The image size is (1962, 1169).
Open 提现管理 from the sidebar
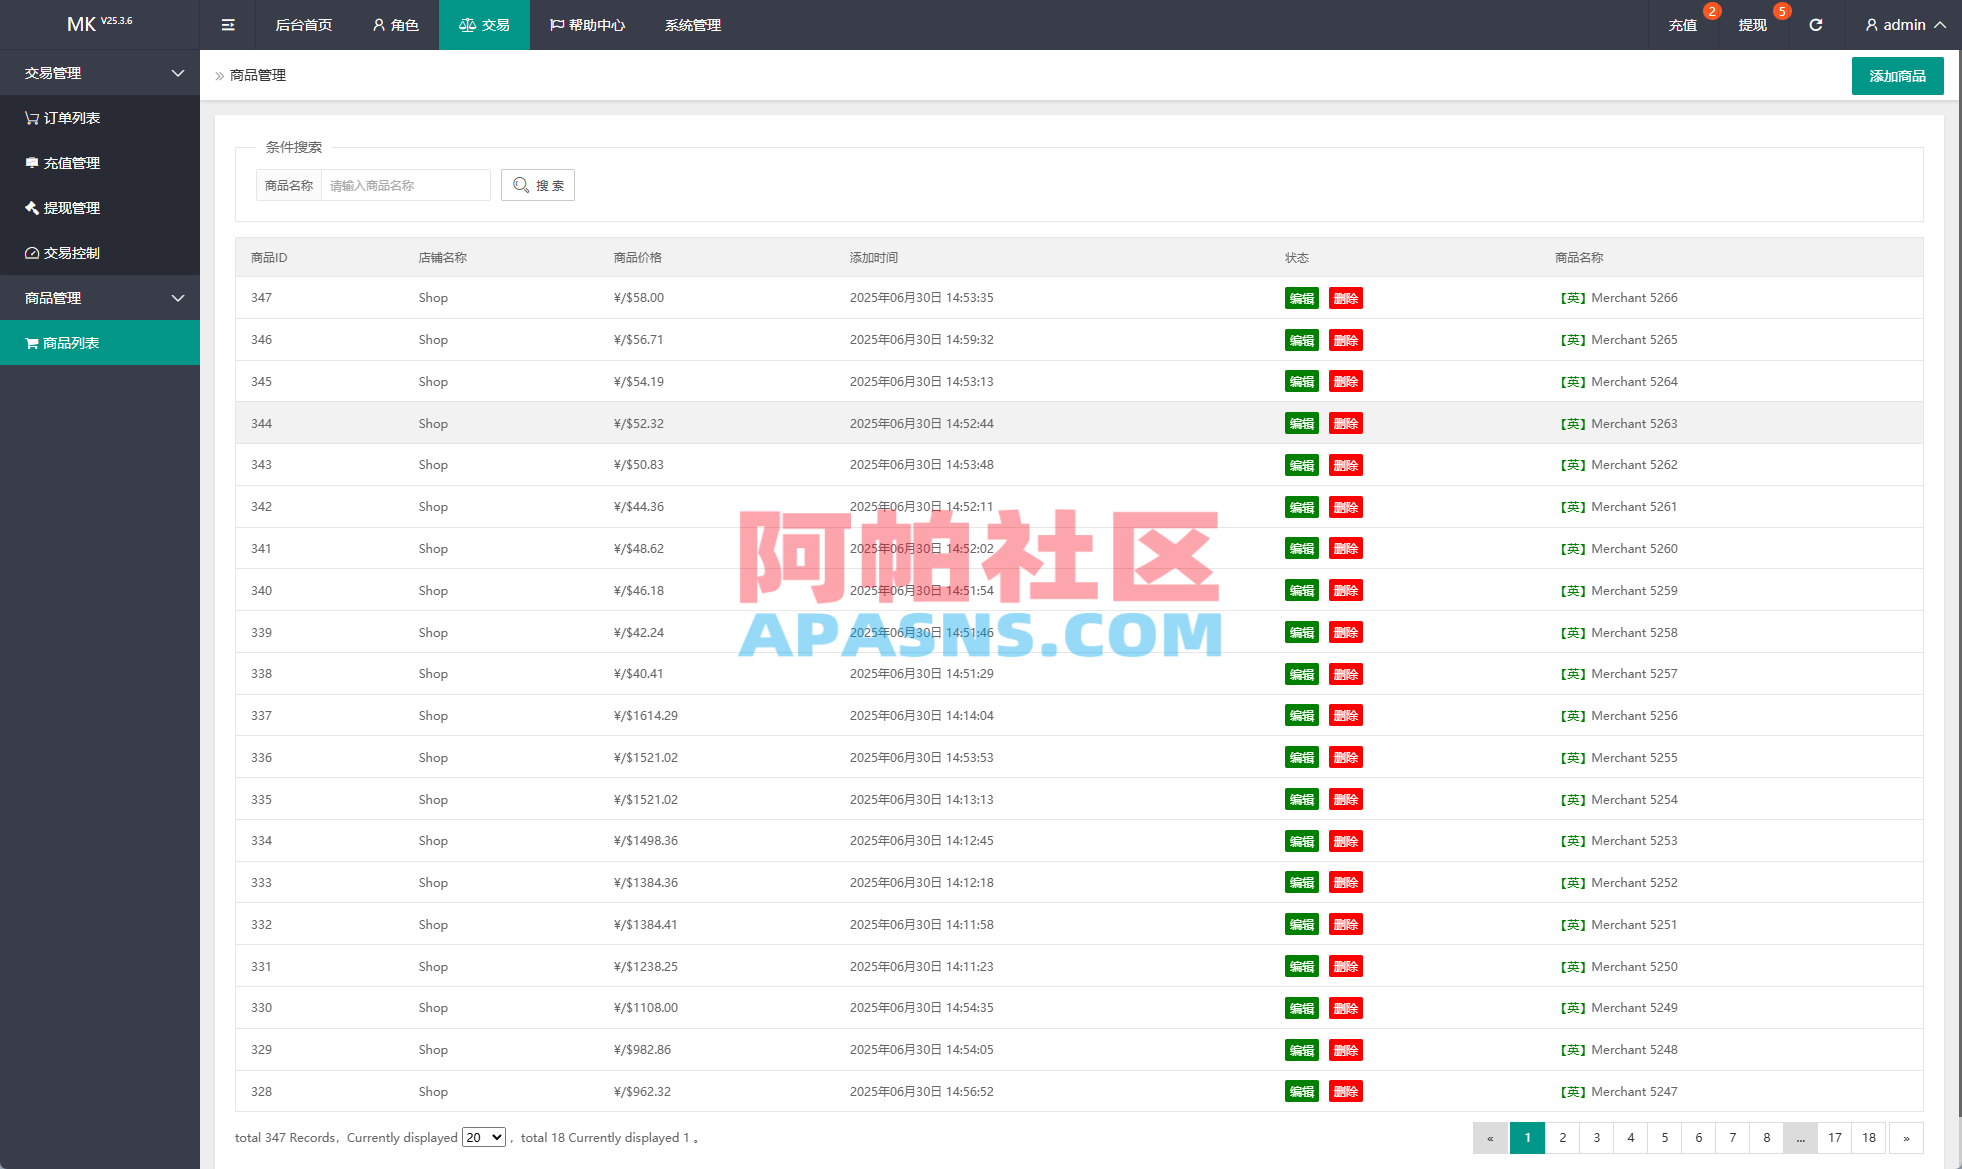[70, 208]
